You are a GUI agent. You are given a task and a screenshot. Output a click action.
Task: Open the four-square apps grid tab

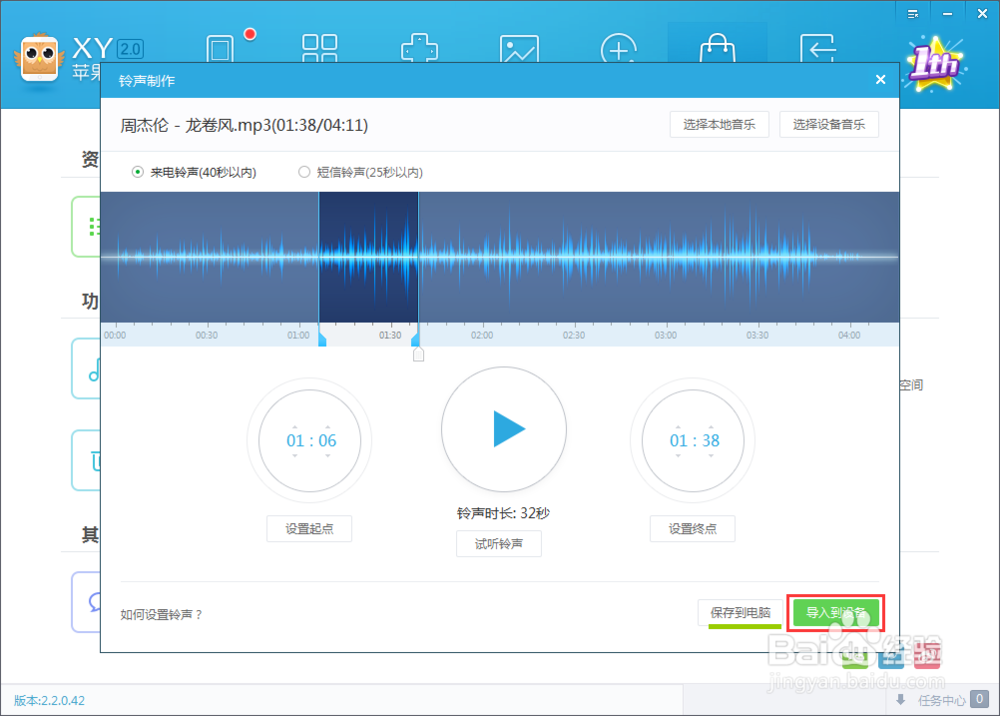click(x=320, y=48)
